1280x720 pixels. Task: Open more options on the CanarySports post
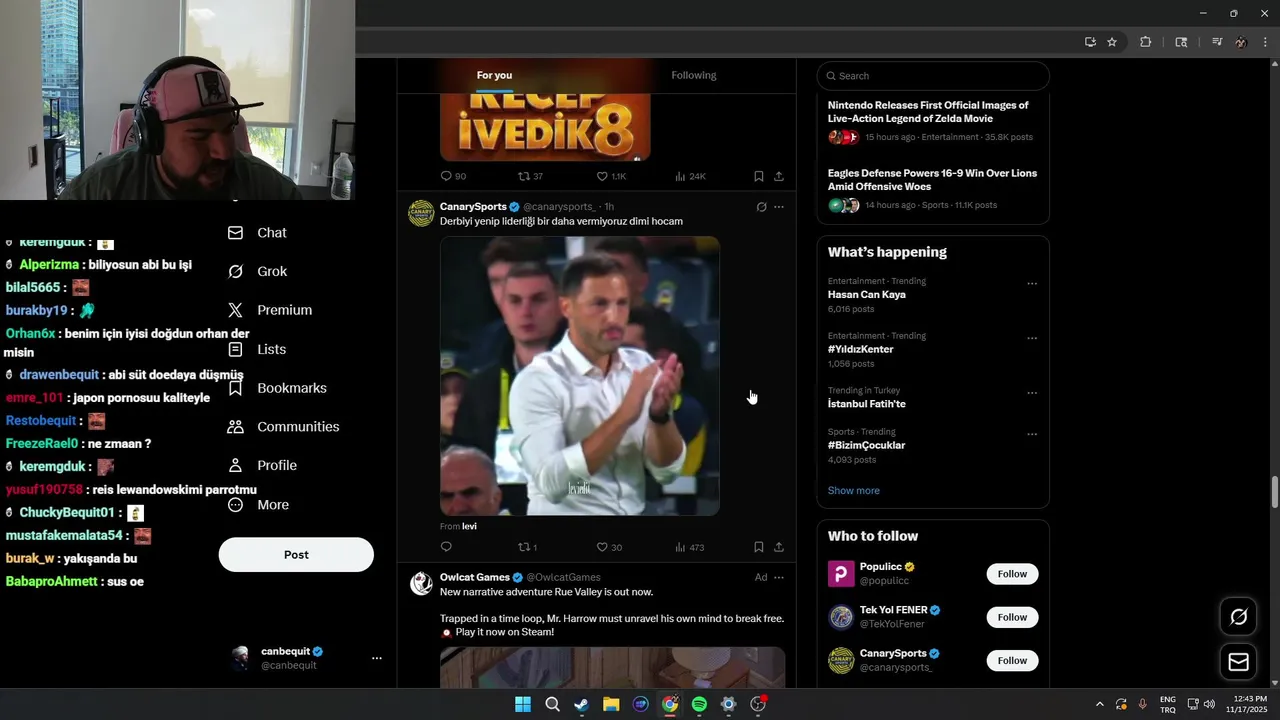click(x=779, y=207)
